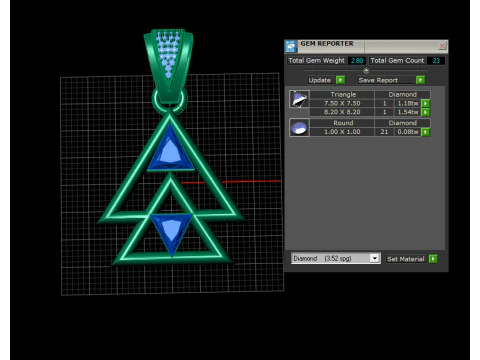Click the Total Gem Weight value 2.80
480x360 pixels.
tap(357, 61)
